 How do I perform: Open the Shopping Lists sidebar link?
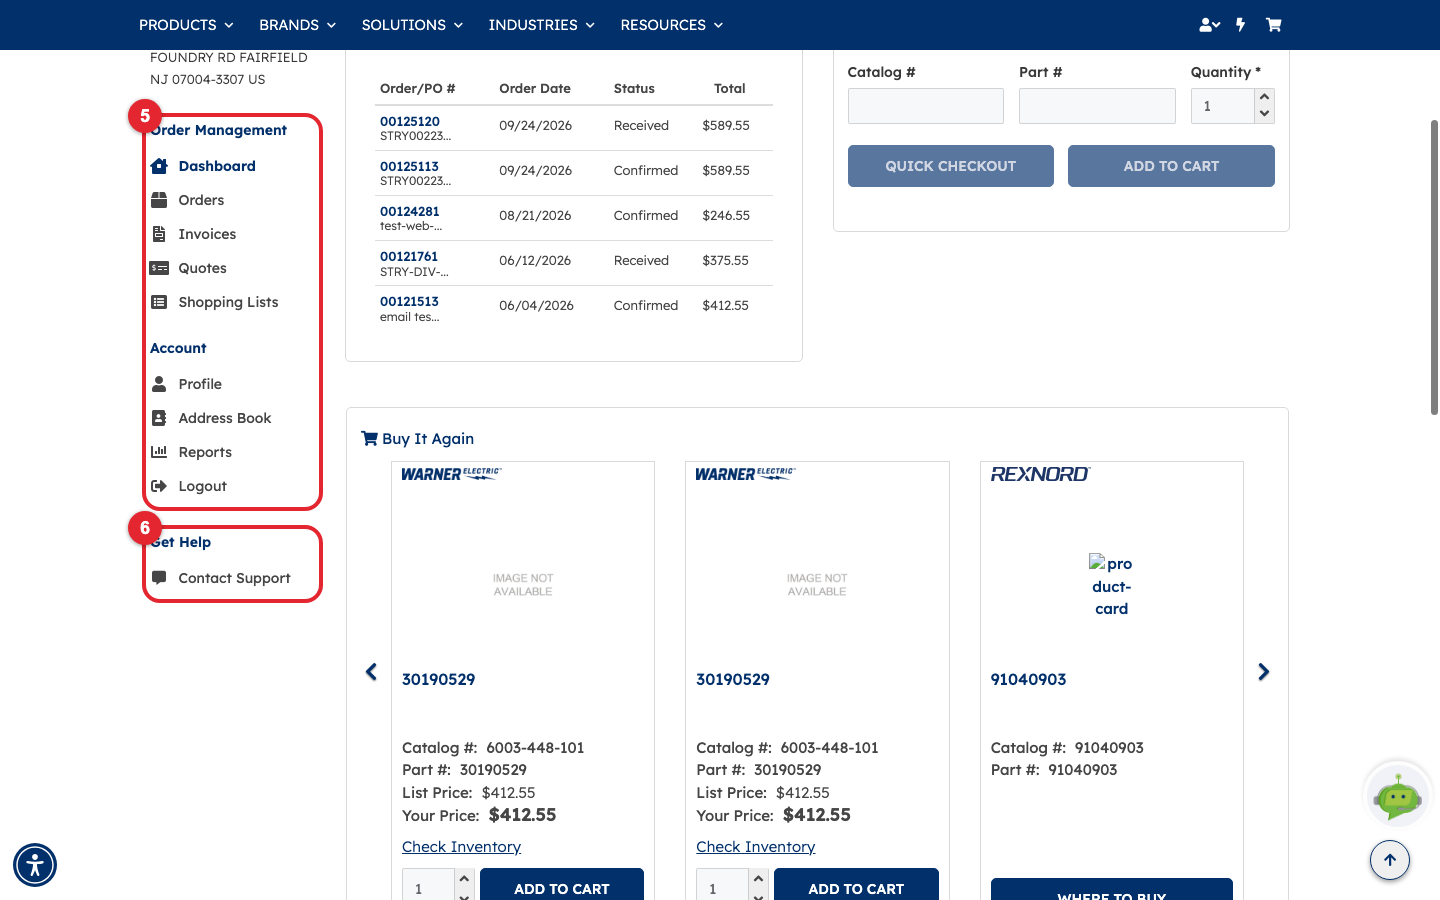(228, 302)
